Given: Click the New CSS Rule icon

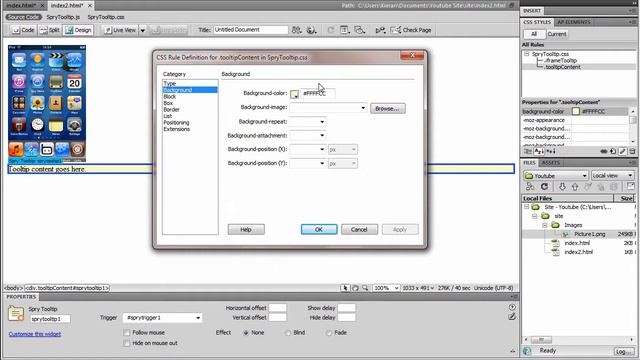Looking at the screenshot, I should 613,151.
